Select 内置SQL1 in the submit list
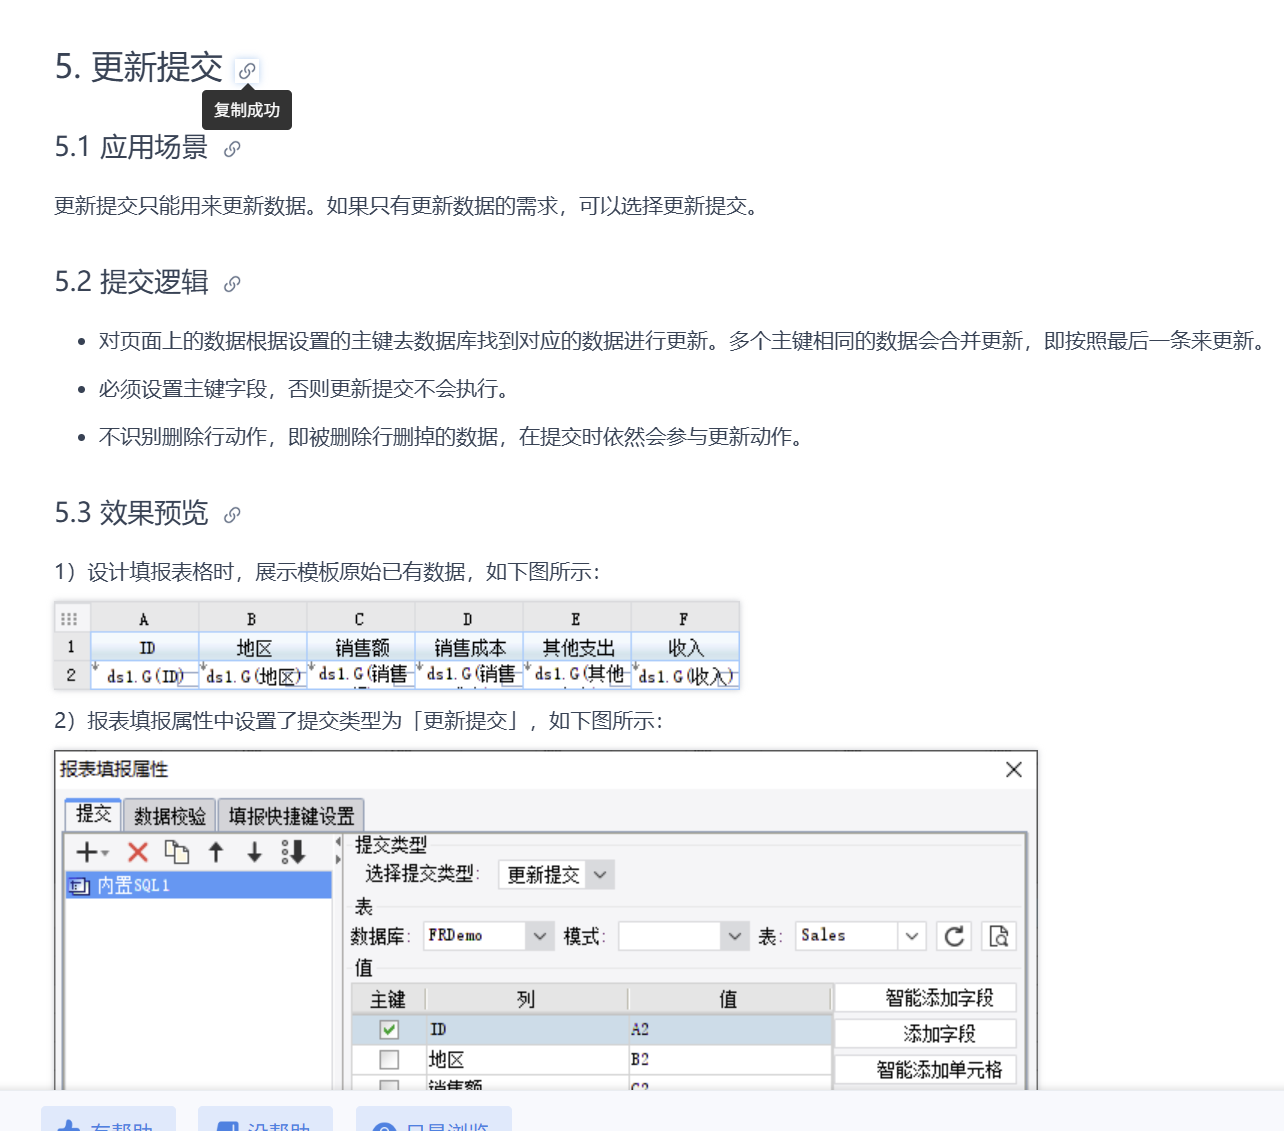1284x1131 pixels. [199, 886]
